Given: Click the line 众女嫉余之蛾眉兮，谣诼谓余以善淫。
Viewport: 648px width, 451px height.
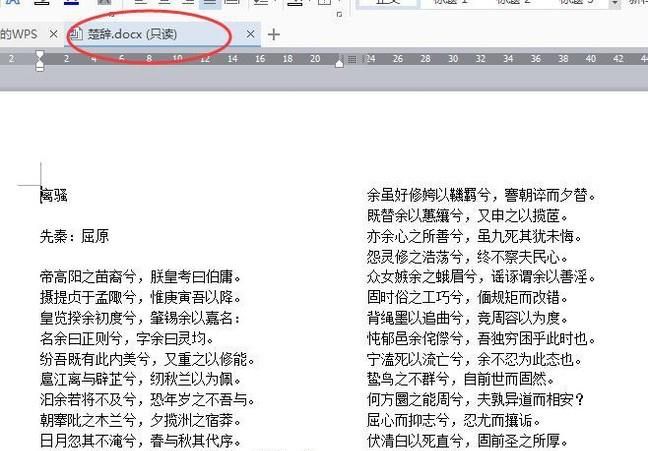Looking at the screenshot, I should tap(481, 277).
